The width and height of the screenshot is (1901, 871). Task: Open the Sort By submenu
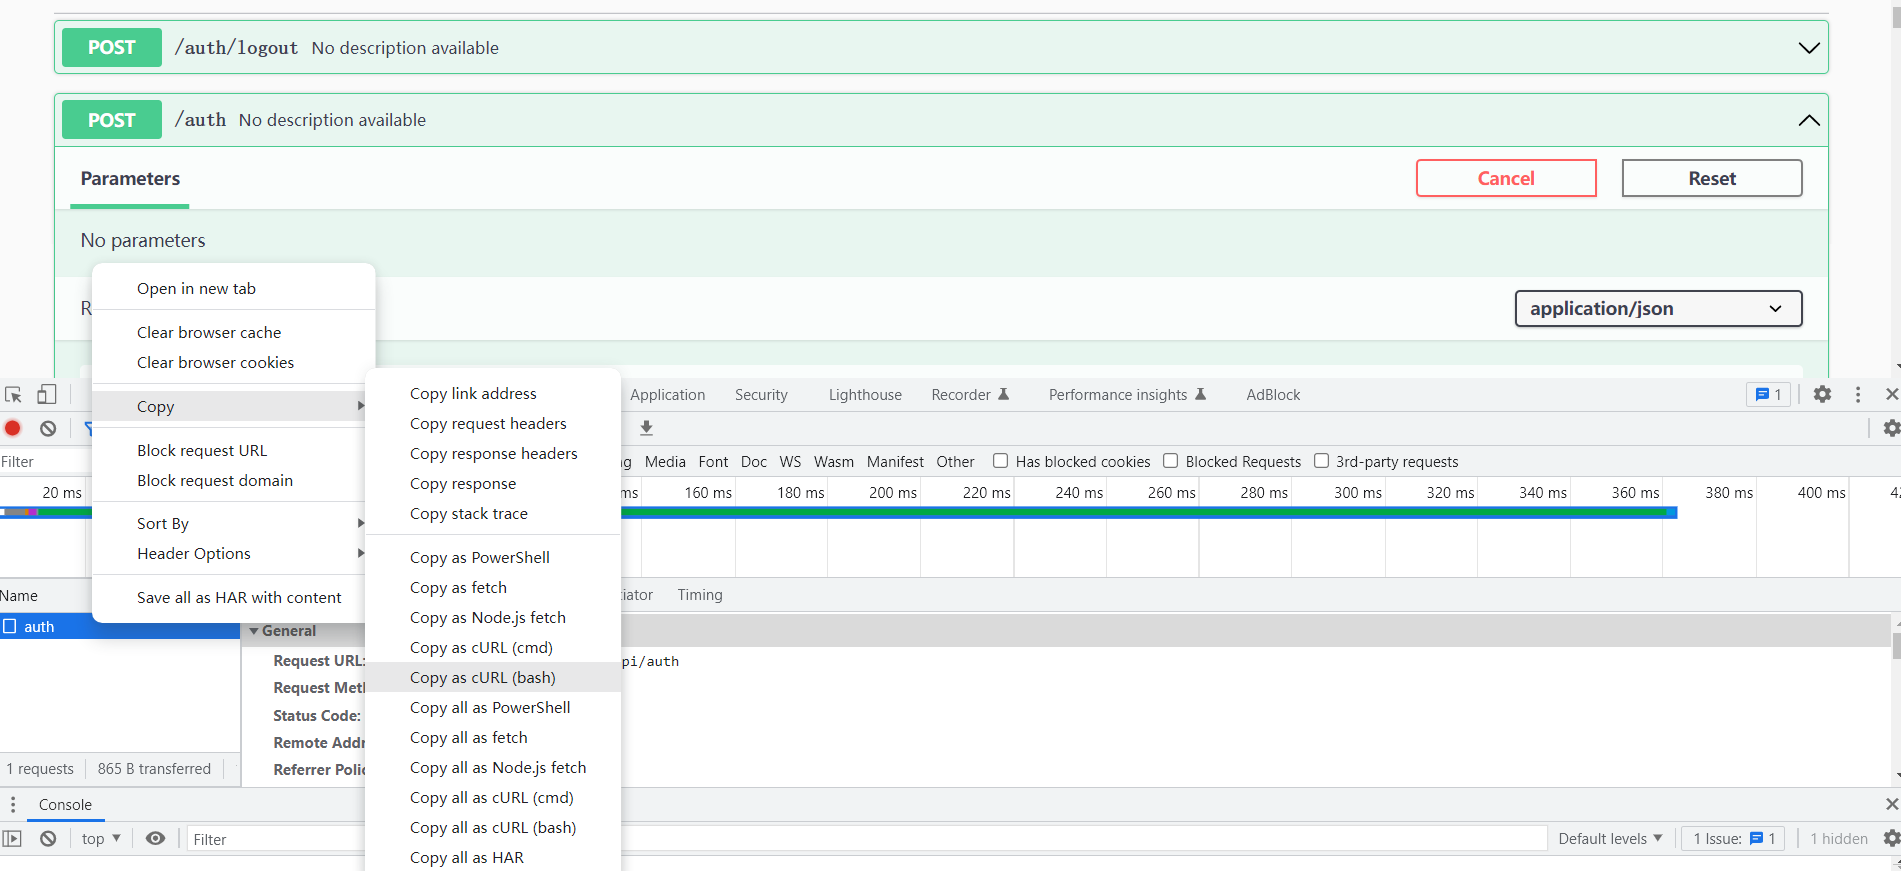(234, 523)
